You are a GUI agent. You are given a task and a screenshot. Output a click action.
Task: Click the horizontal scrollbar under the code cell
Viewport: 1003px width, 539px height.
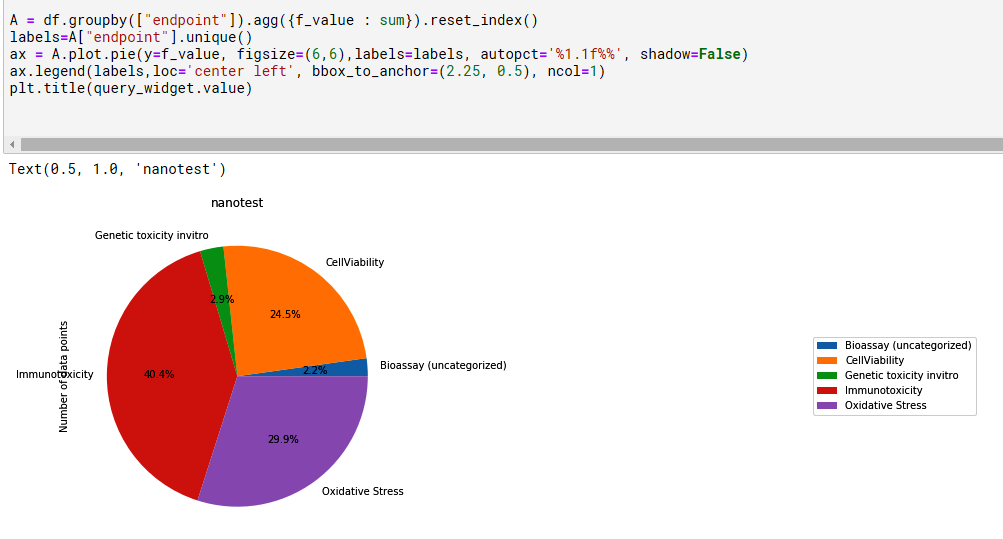pos(500,144)
